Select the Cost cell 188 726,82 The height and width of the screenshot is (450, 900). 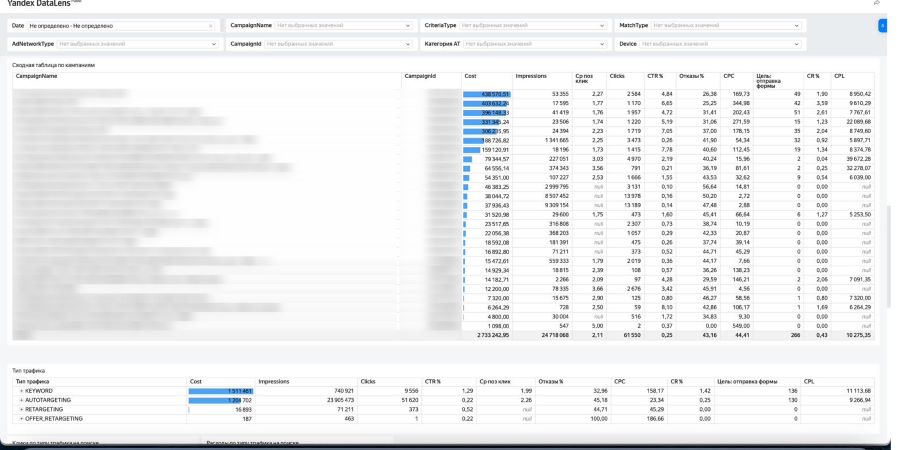coord(487,140)
